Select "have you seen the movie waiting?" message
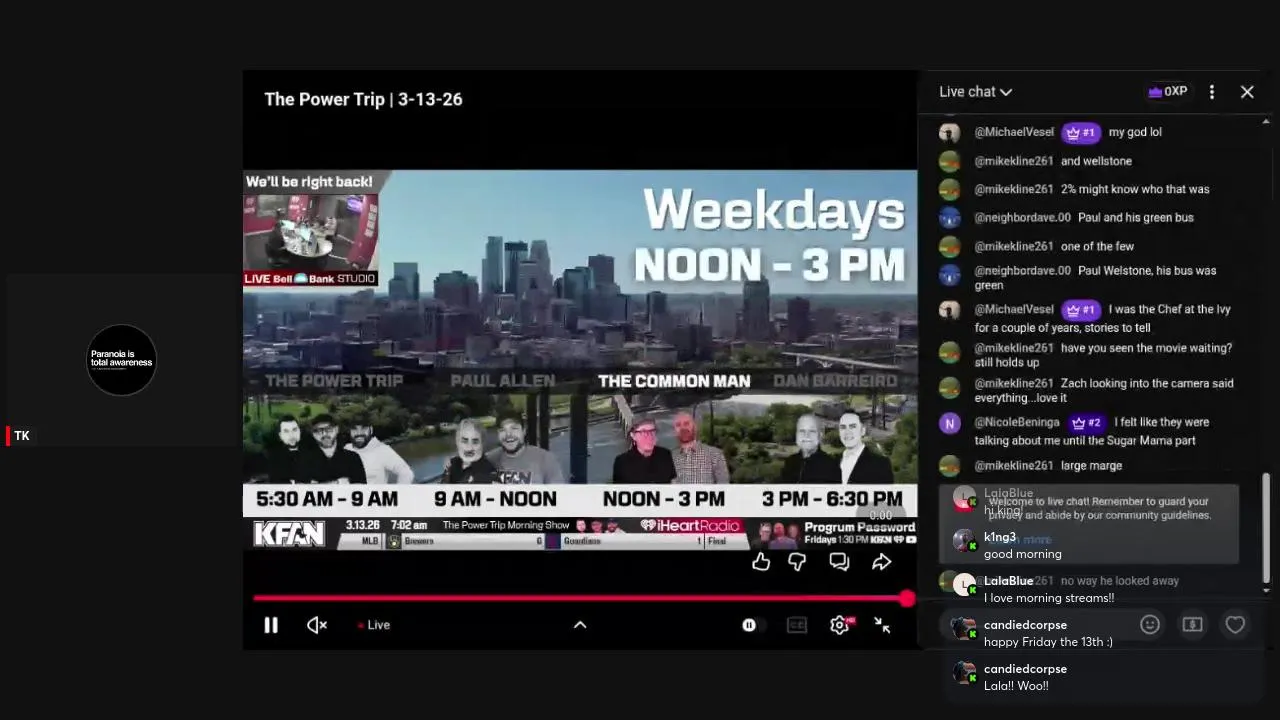This screenshot has height=720, width=1280. (x=1103, y=355)
